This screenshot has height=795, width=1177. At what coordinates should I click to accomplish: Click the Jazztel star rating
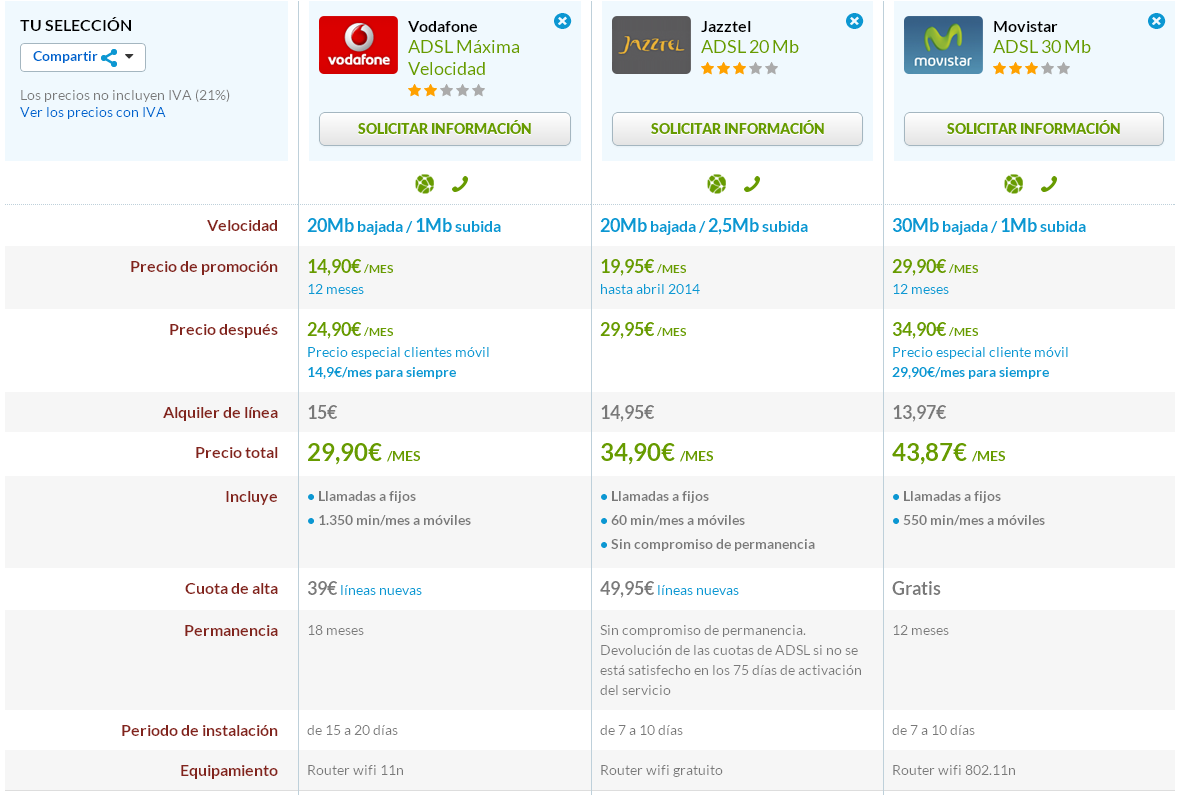pyautogui.click(x=739, y=69)
